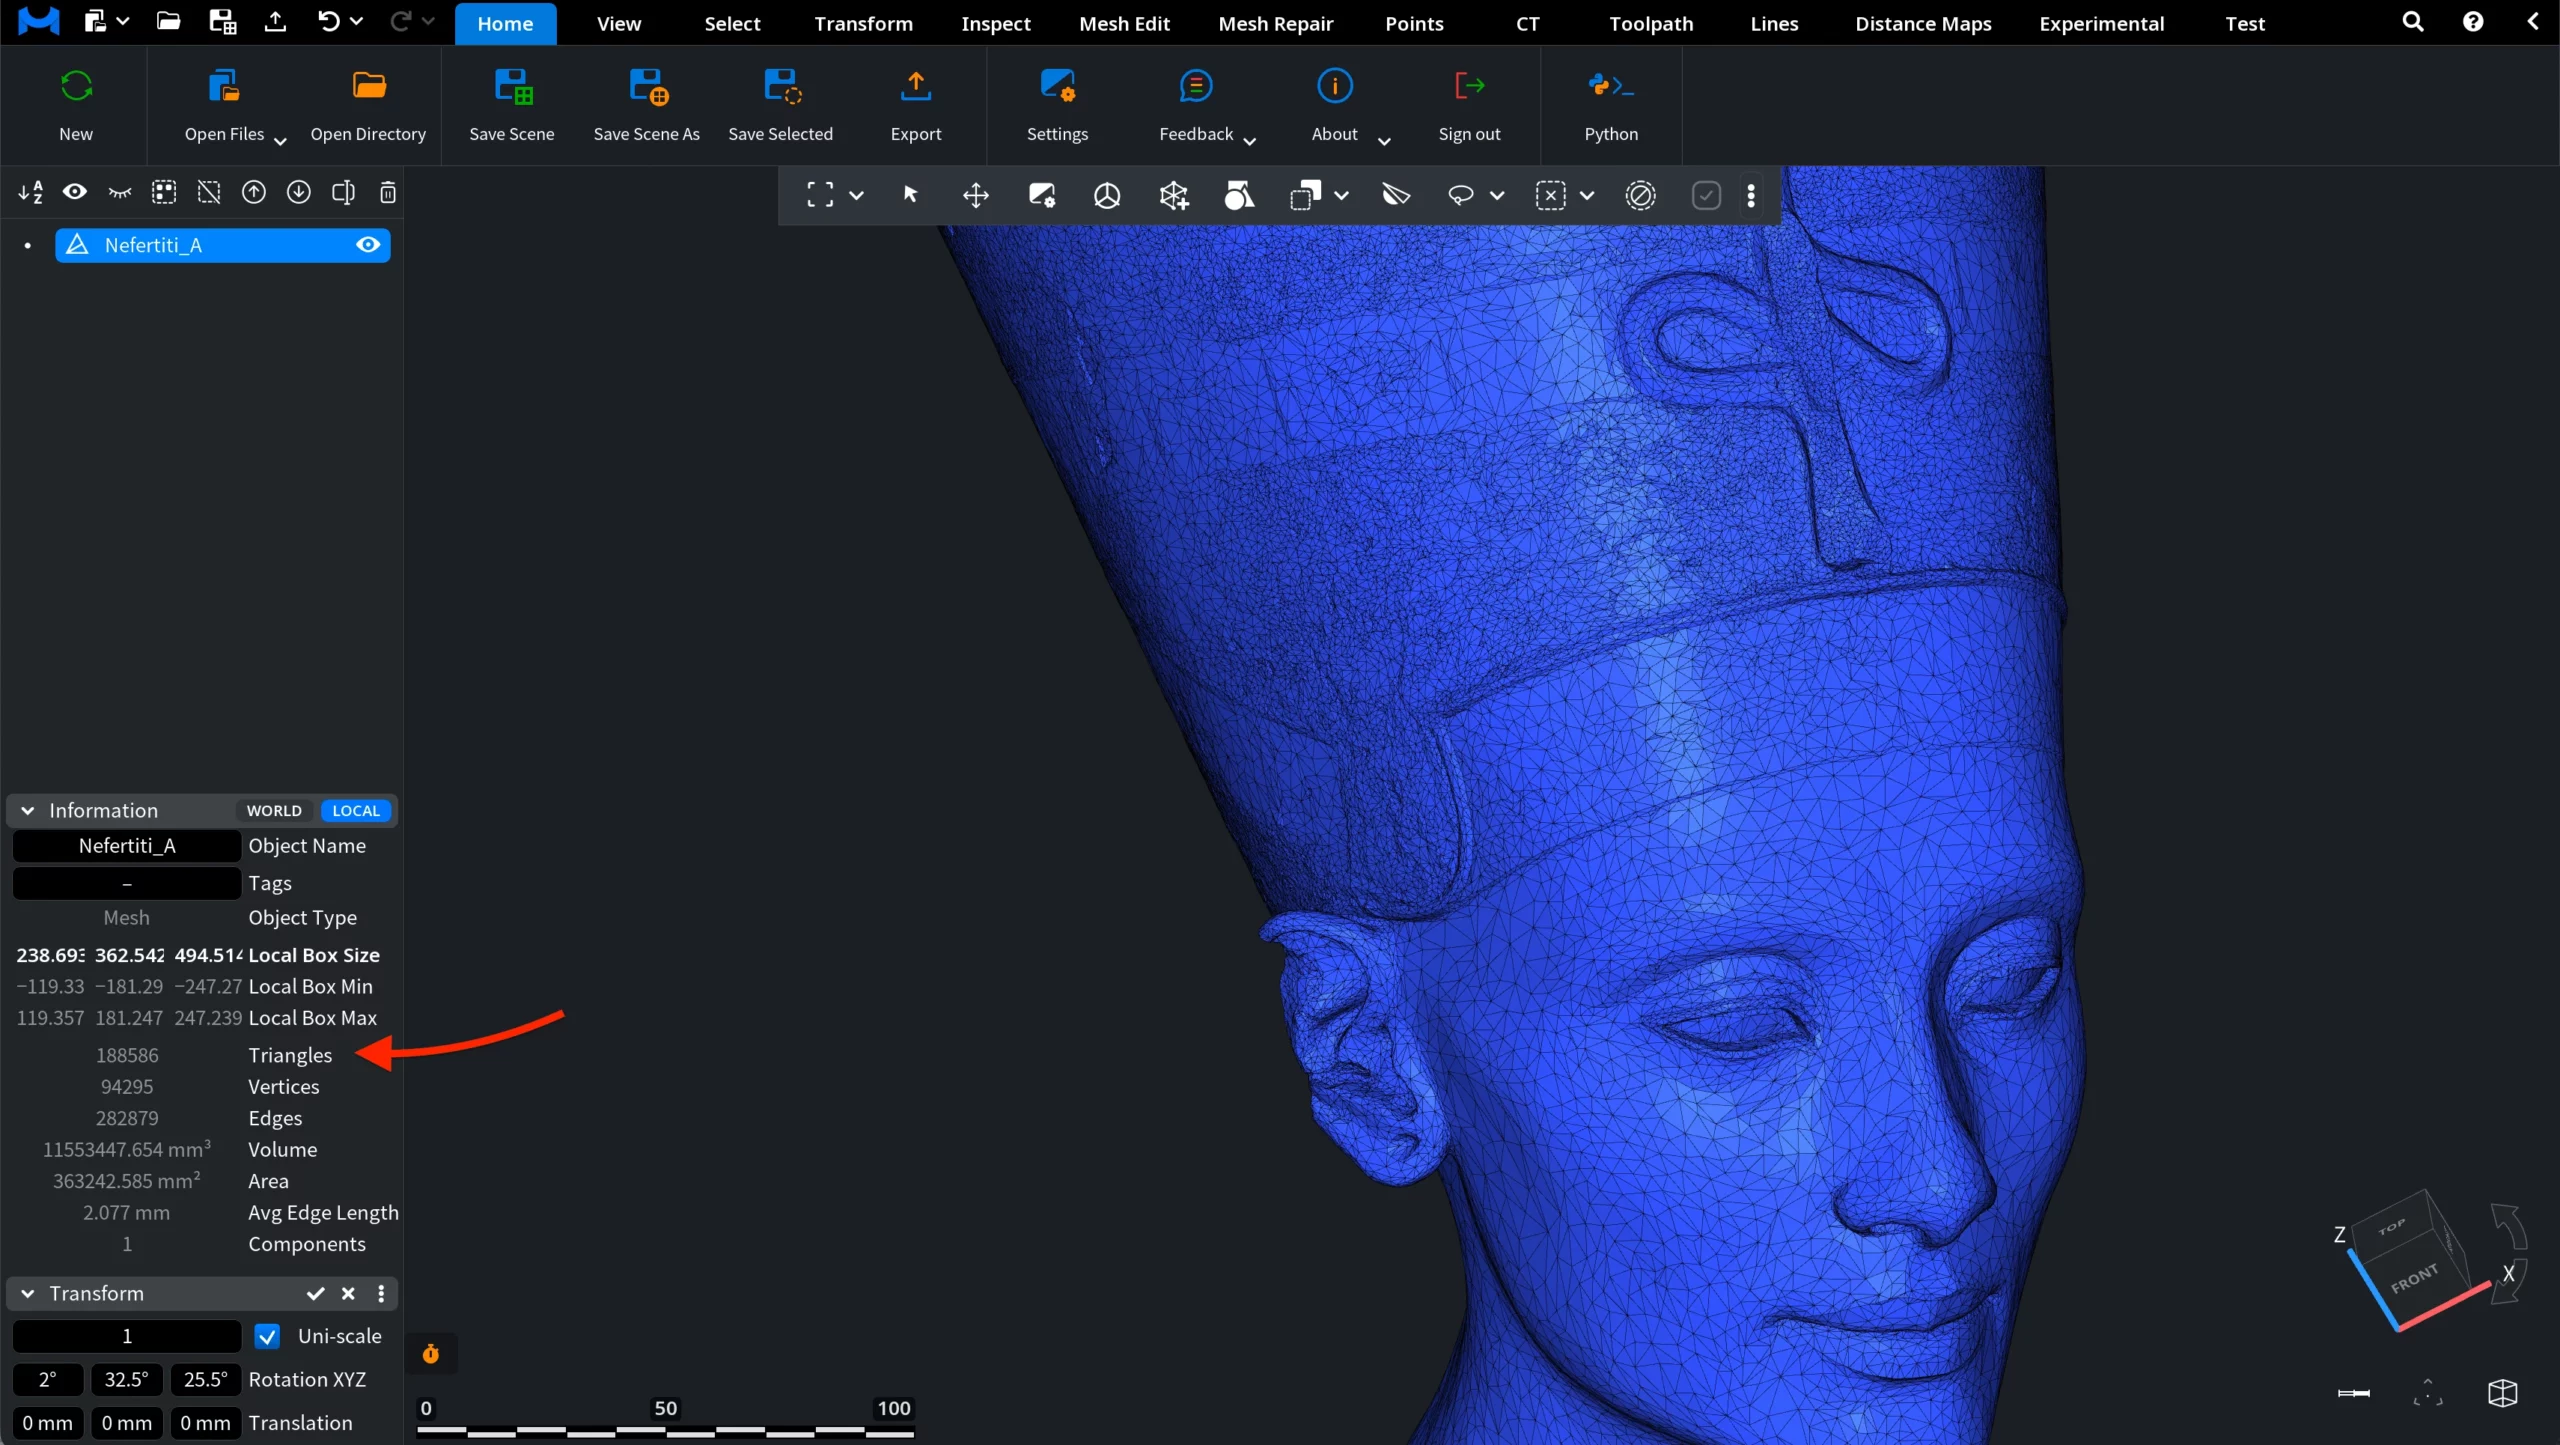Viewport: 2560px width, 1445px height.
Task: Click the scale ruler icon at bottom right
Action: coord(2354,1393)
